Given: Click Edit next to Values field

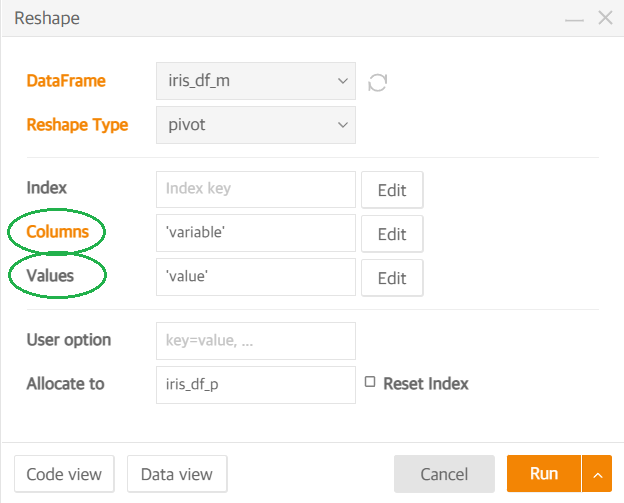Looking at the screenshot, I should tap(392, 278).
